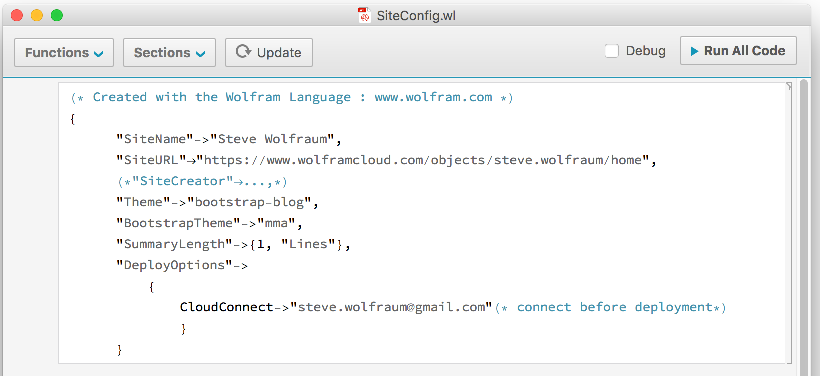This screenshot has height=376, width=820.
Task: Click the CloudConnect symbol
Action: click(226, 307)
